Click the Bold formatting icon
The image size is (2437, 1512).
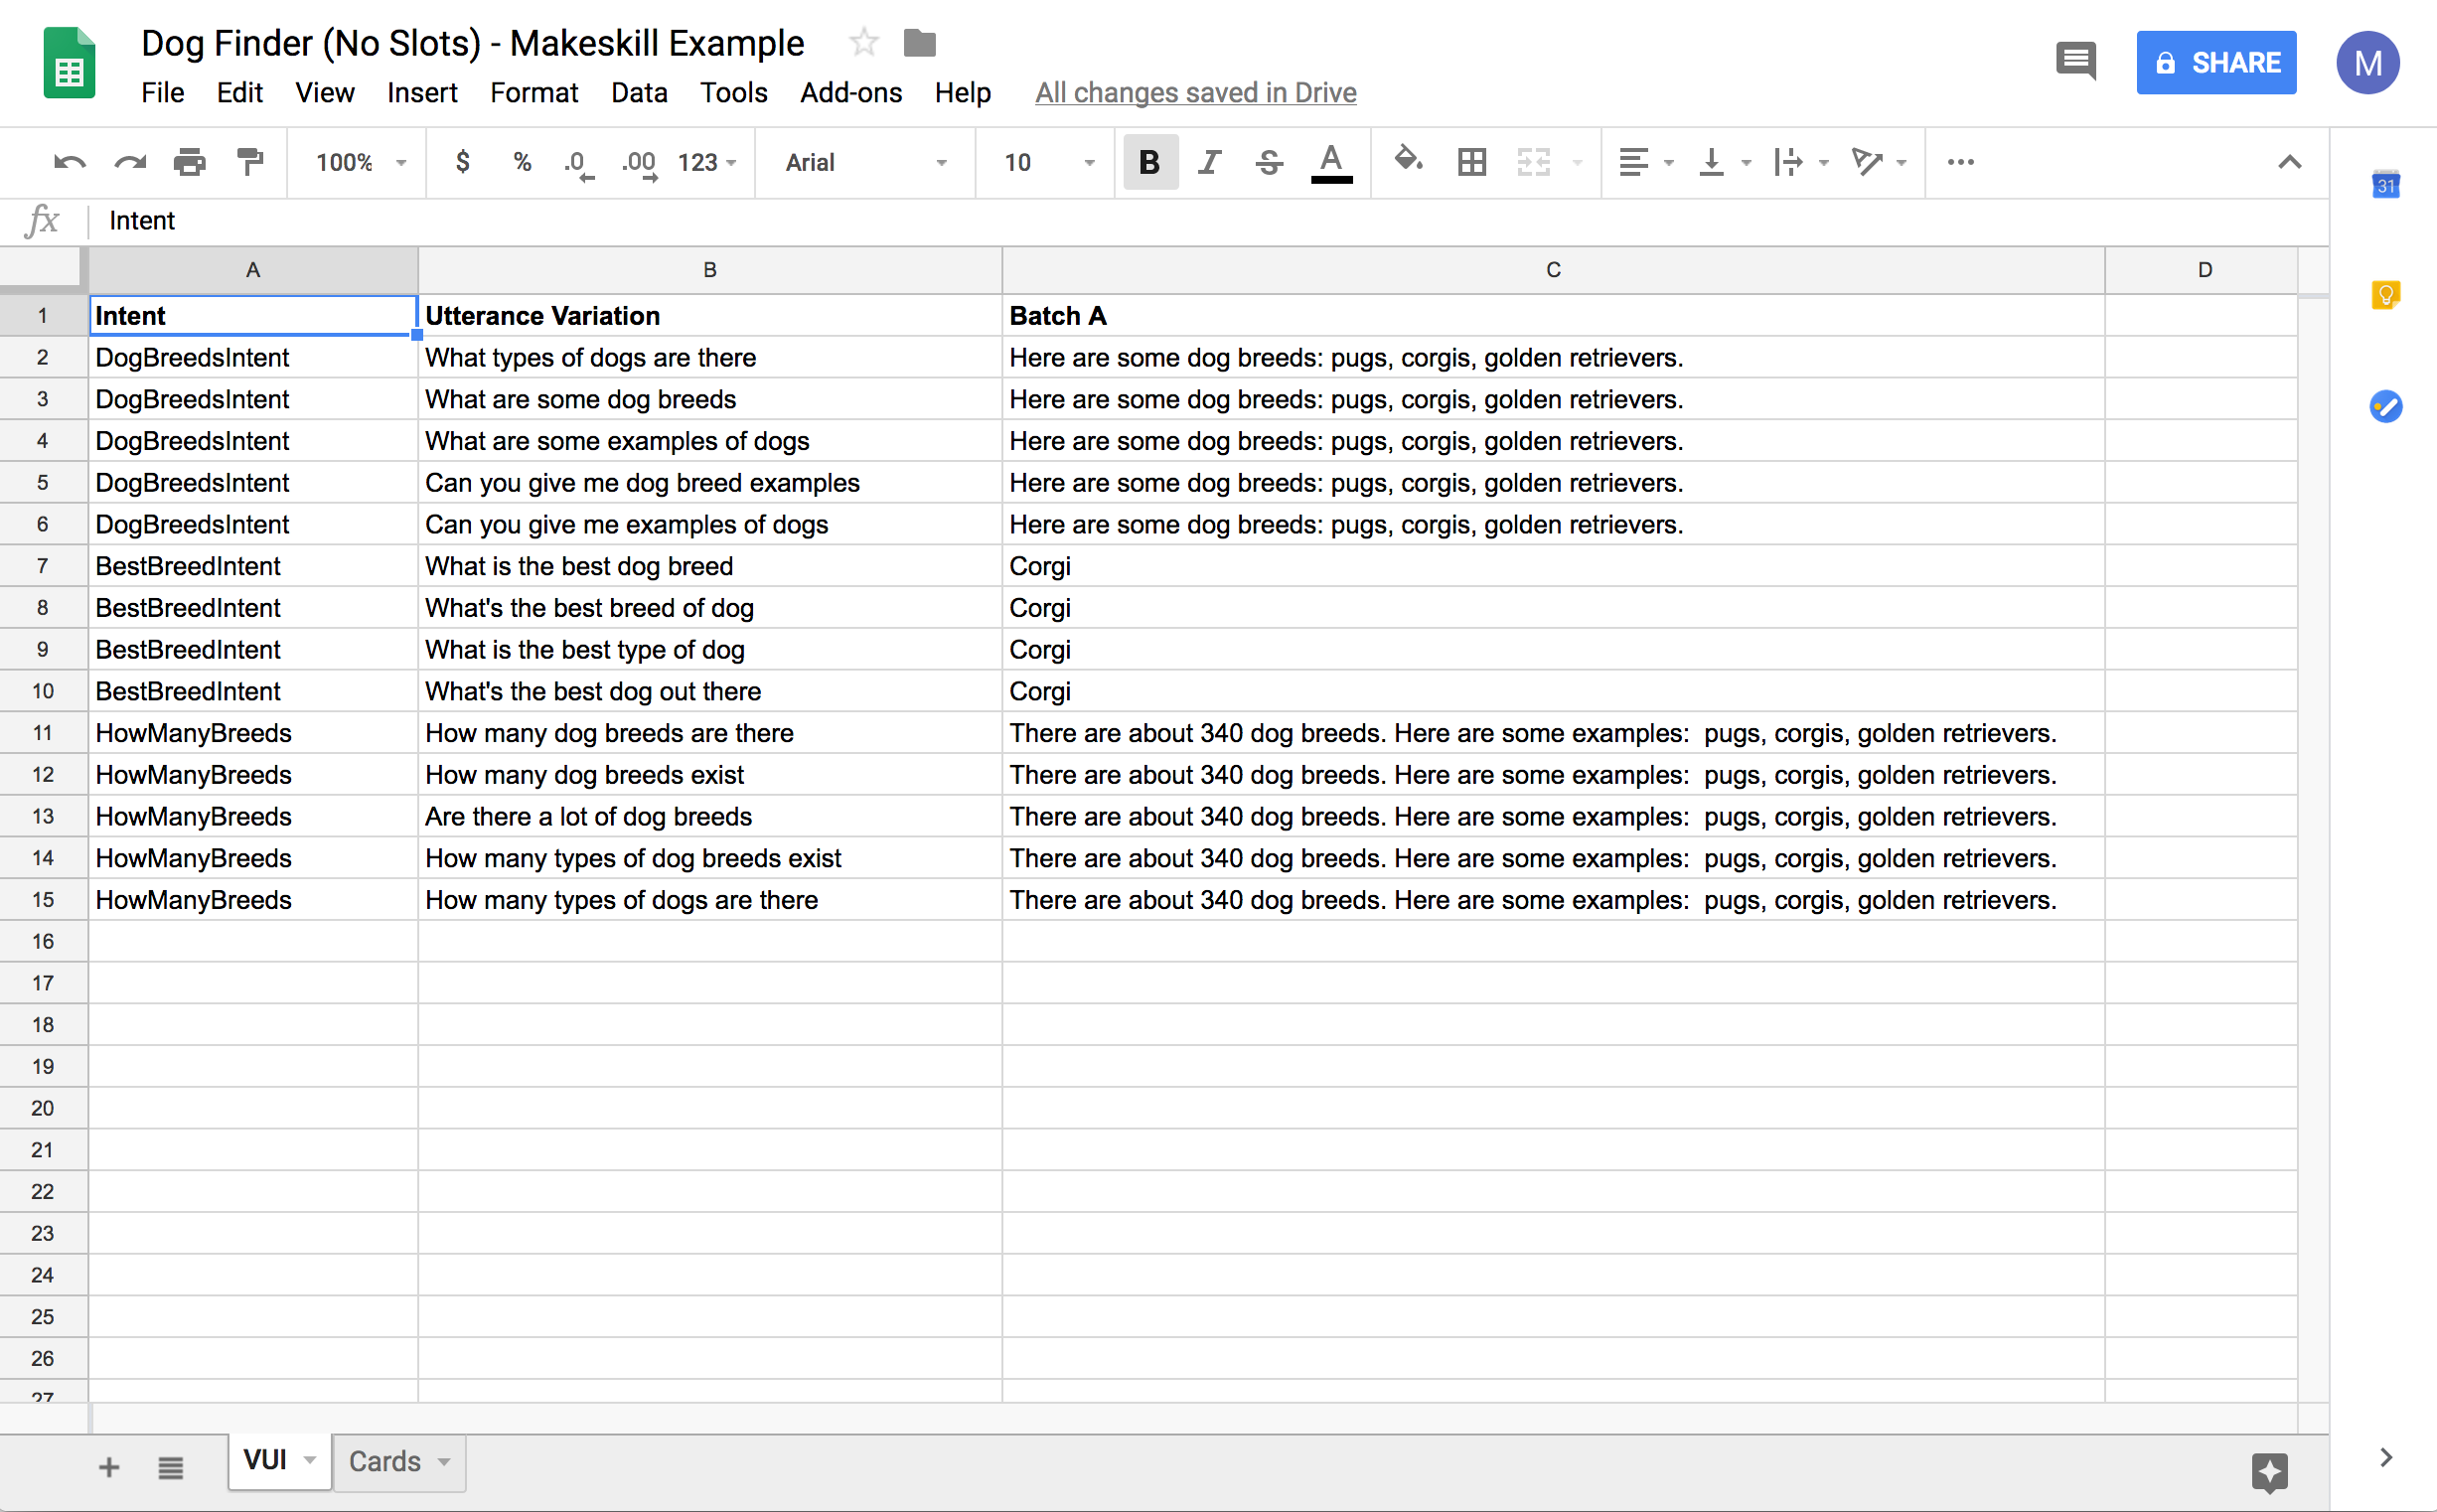[x=1147, y=162]
